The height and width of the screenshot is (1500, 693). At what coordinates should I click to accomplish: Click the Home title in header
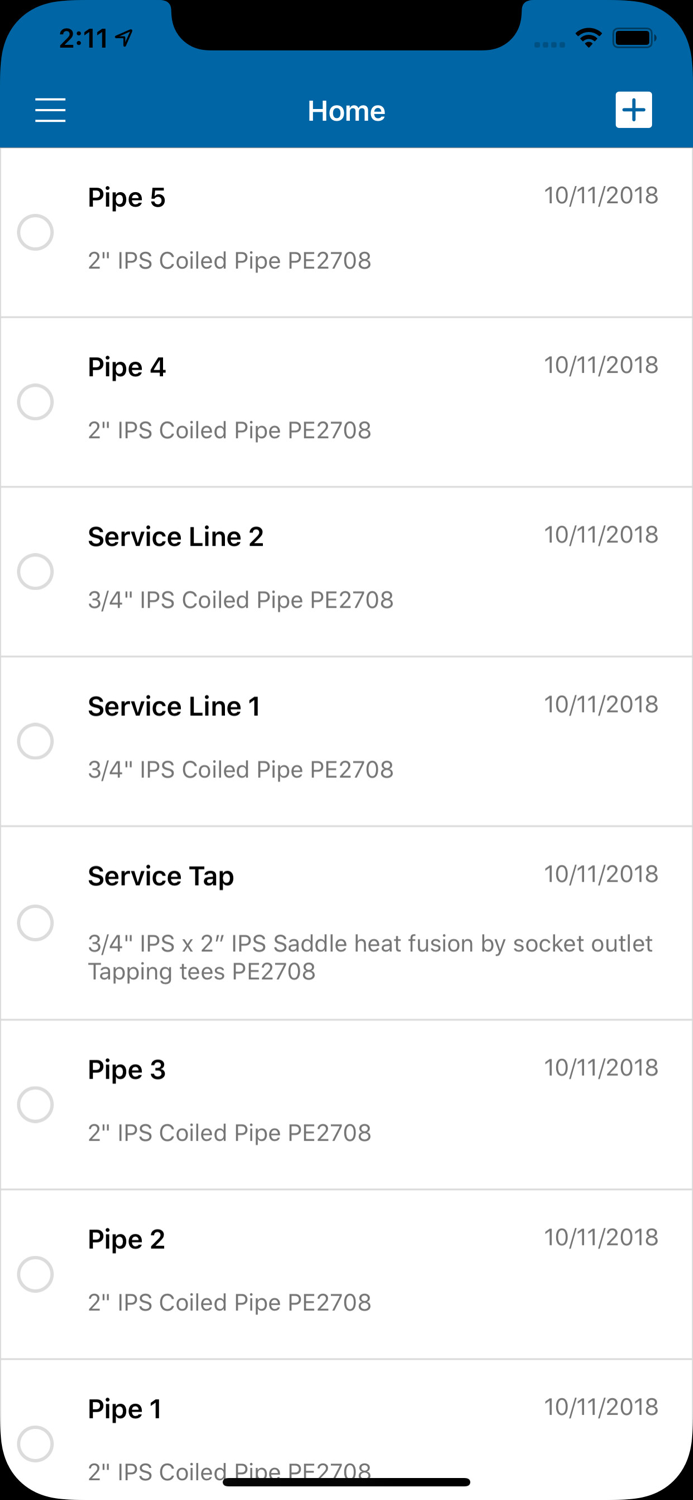346,111
